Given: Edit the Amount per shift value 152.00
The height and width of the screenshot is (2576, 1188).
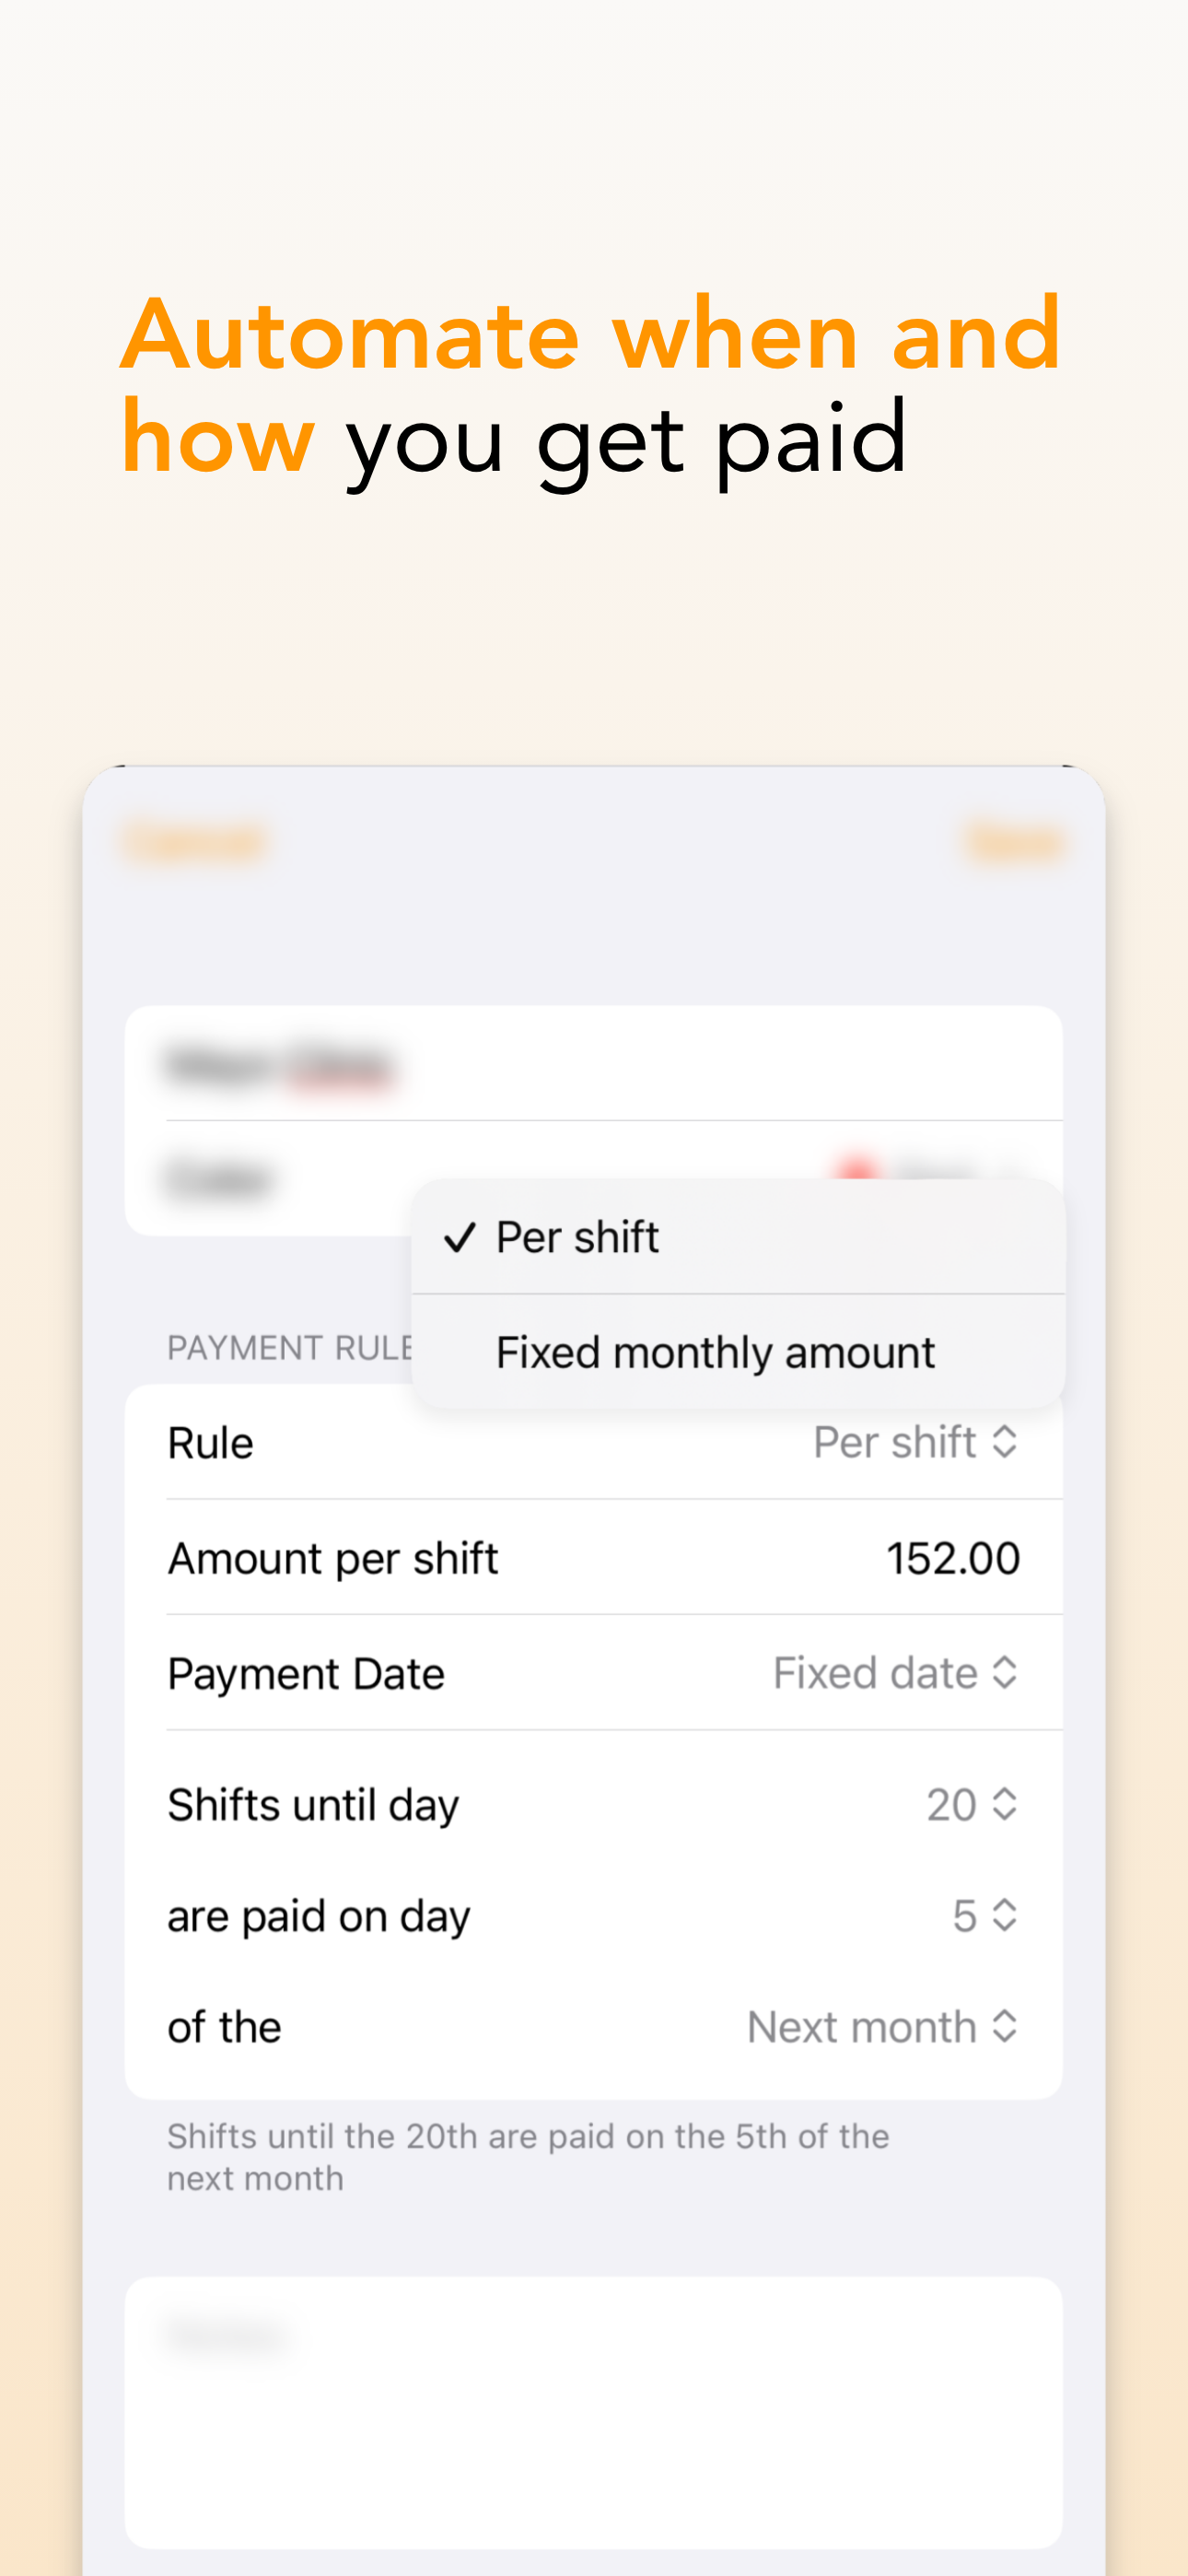Looking at the screenshot, I should pyautogui.click(x=953, y=1558).
